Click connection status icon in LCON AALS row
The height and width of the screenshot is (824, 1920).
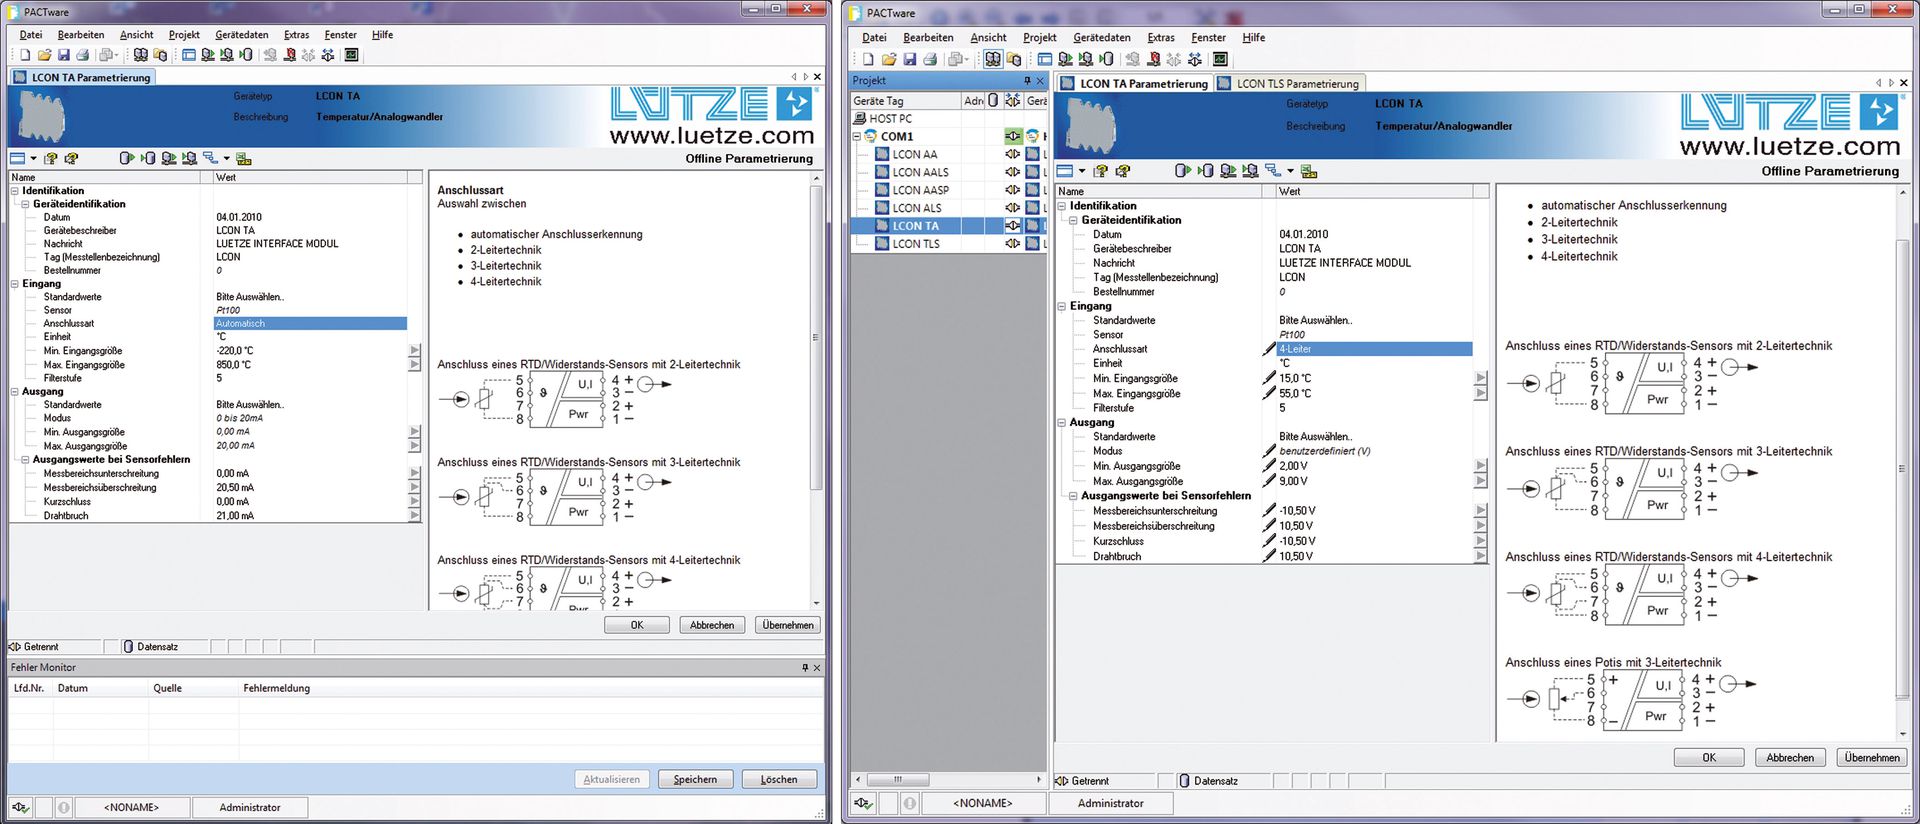(x=1012, y=172)
